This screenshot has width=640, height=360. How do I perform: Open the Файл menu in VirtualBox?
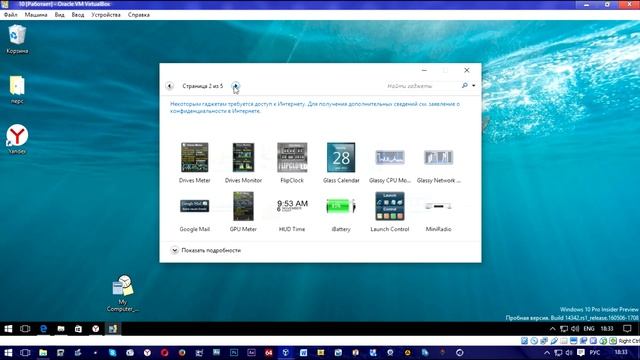(11, 15)
